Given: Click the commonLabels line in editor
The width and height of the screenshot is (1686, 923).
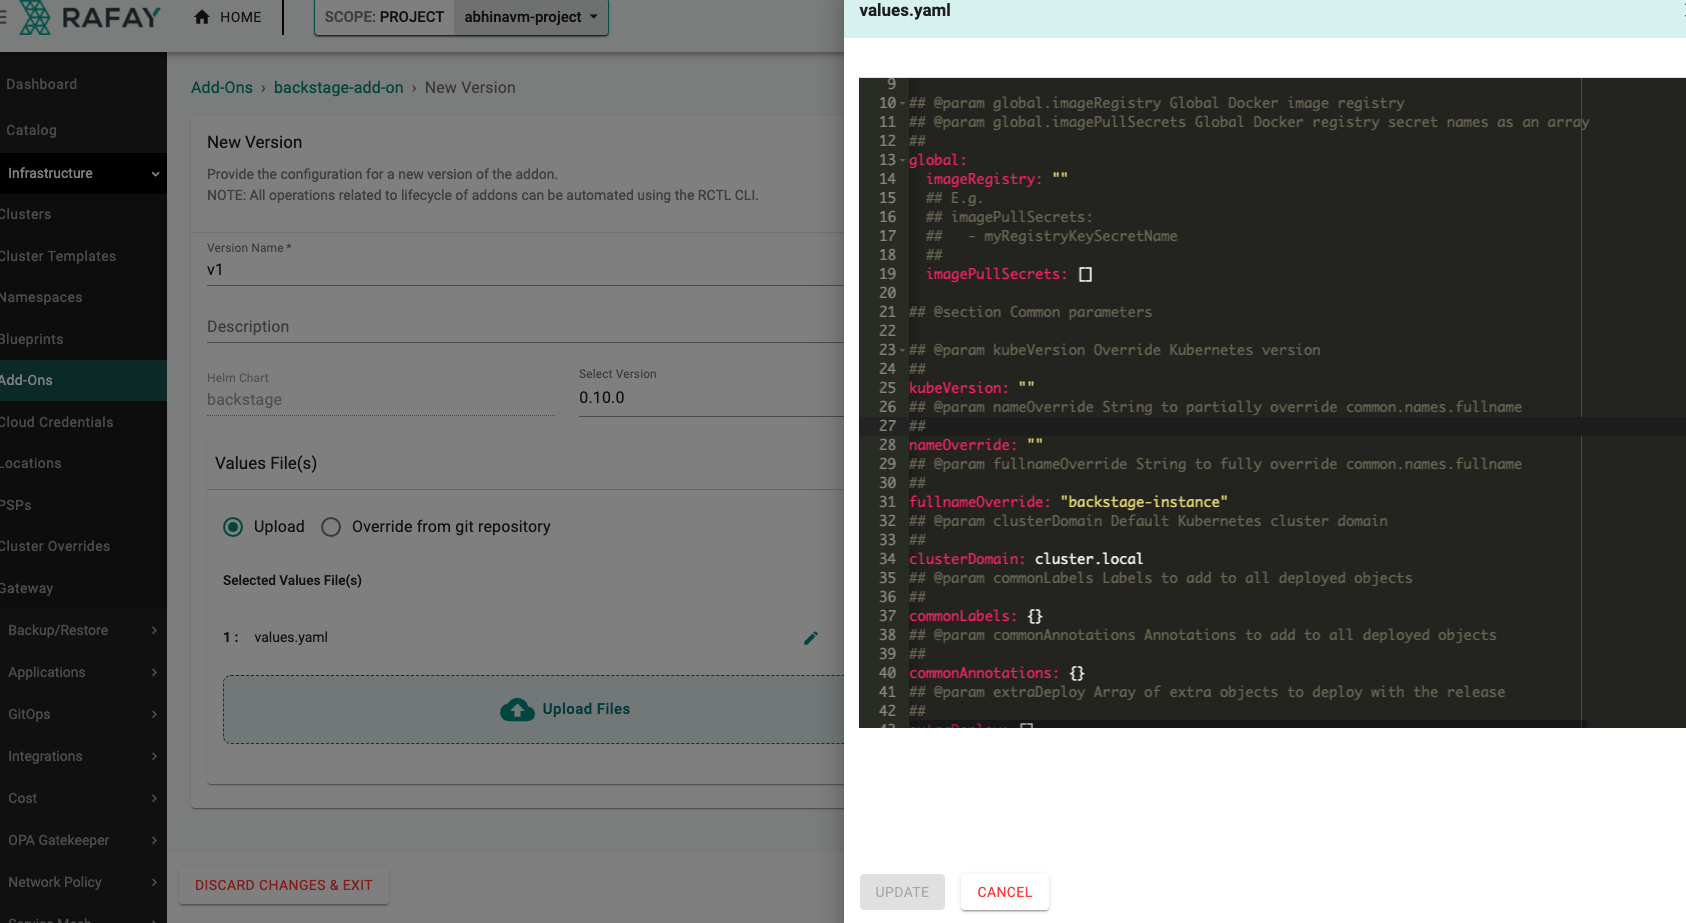Looking at the screenshot, I should coord(976,616).
